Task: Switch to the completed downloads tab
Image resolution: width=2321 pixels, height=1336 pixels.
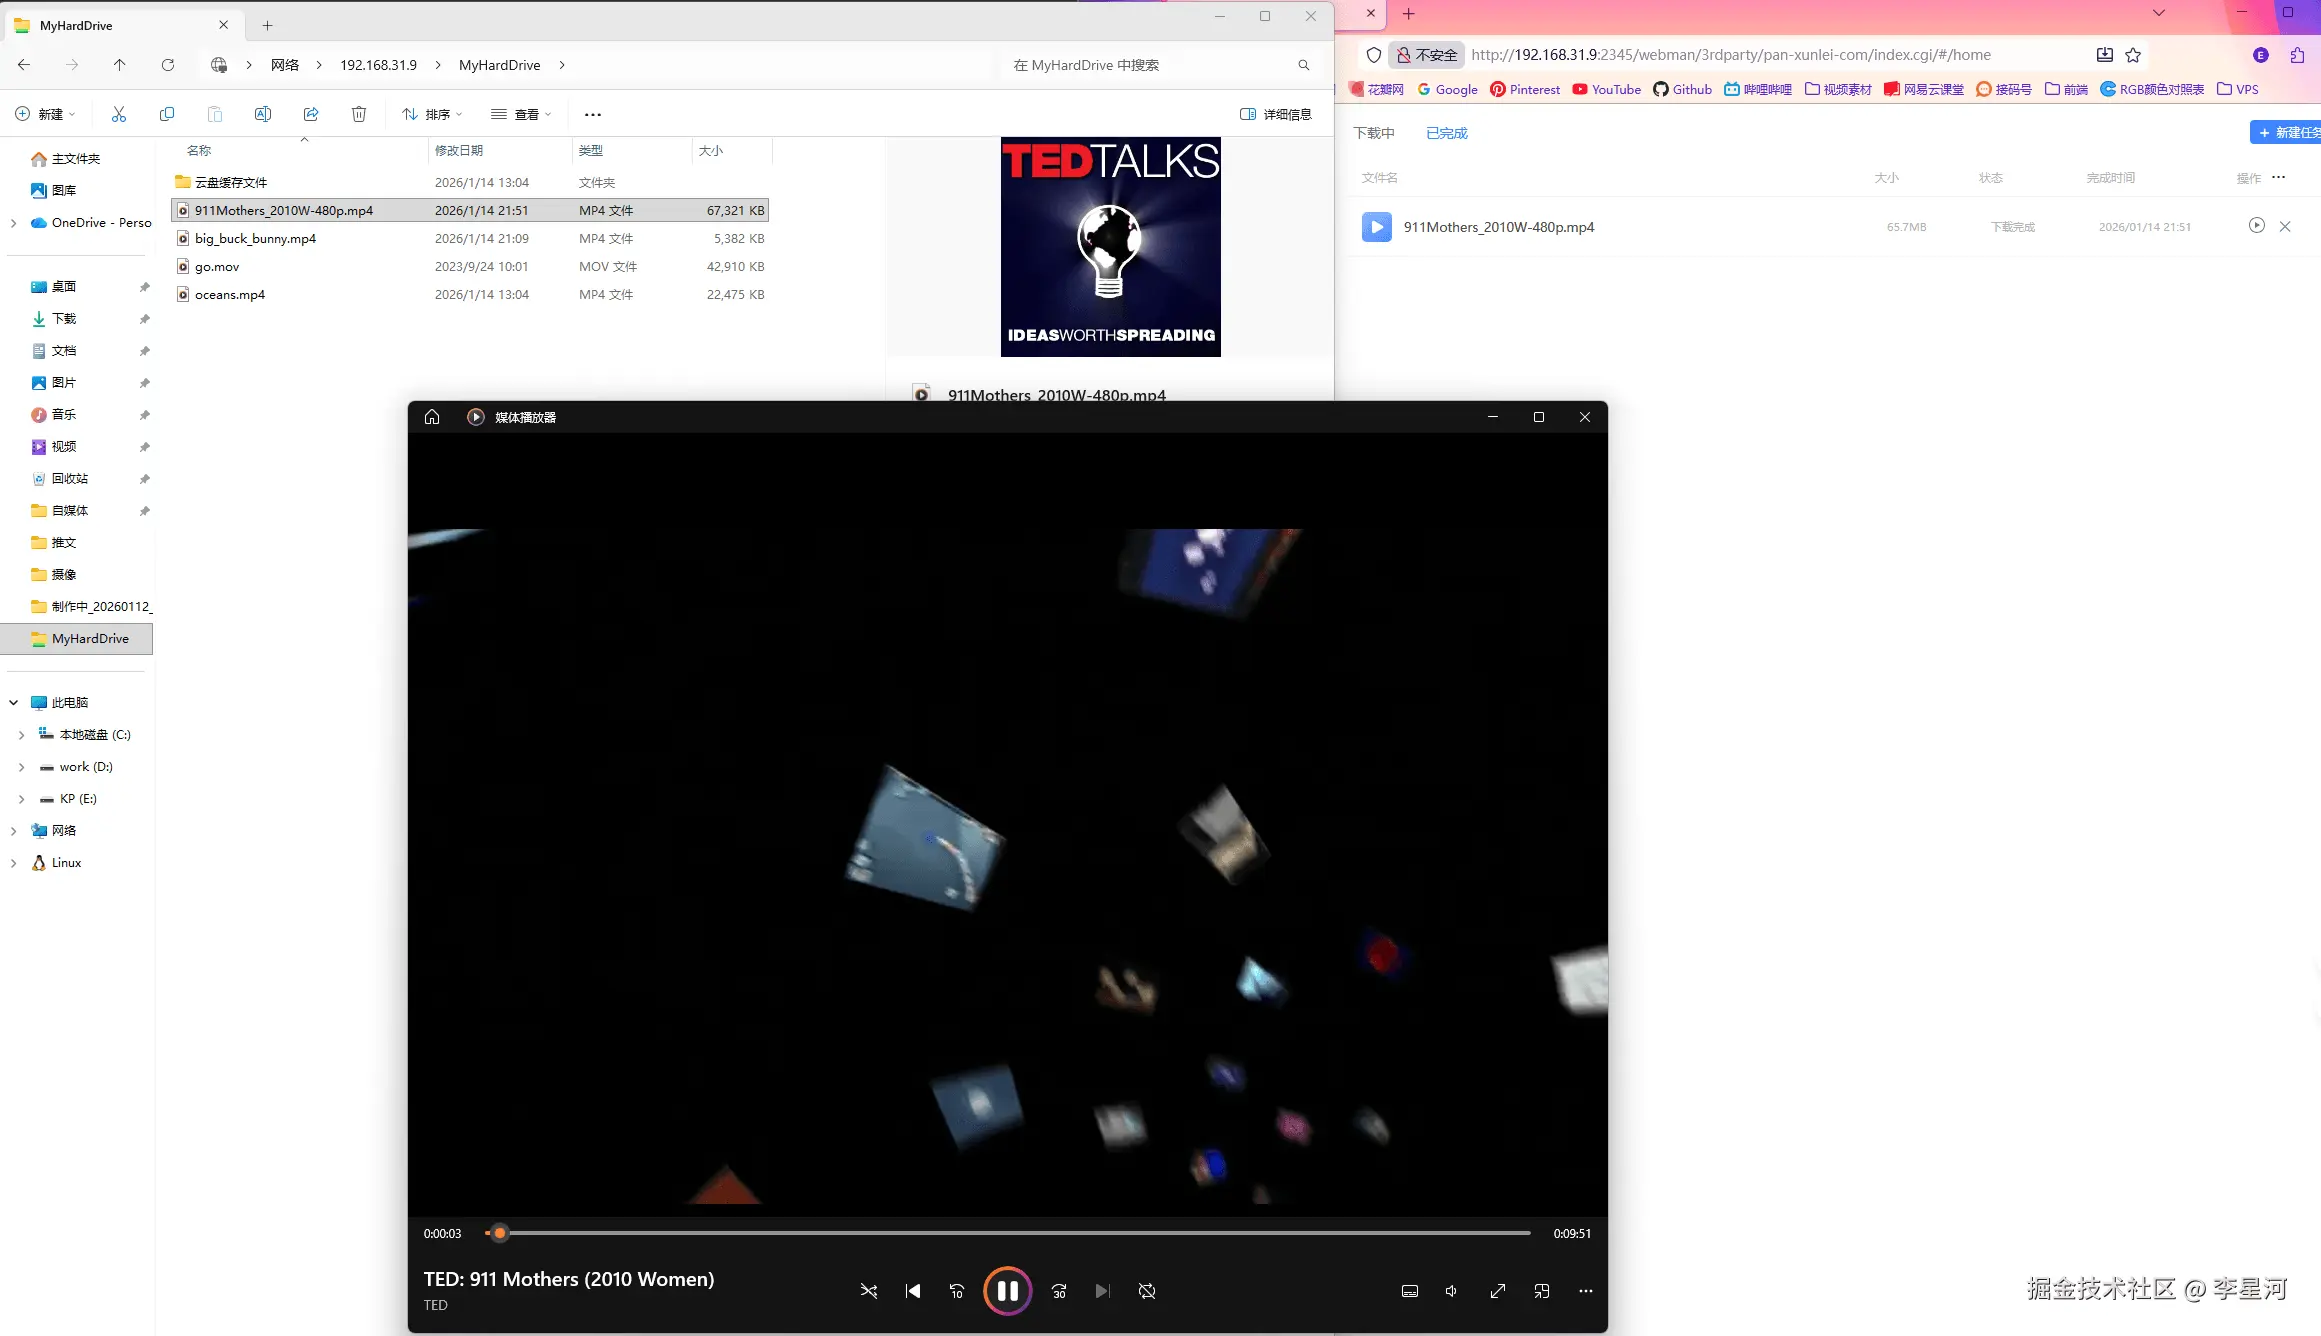Action: 1446,133
